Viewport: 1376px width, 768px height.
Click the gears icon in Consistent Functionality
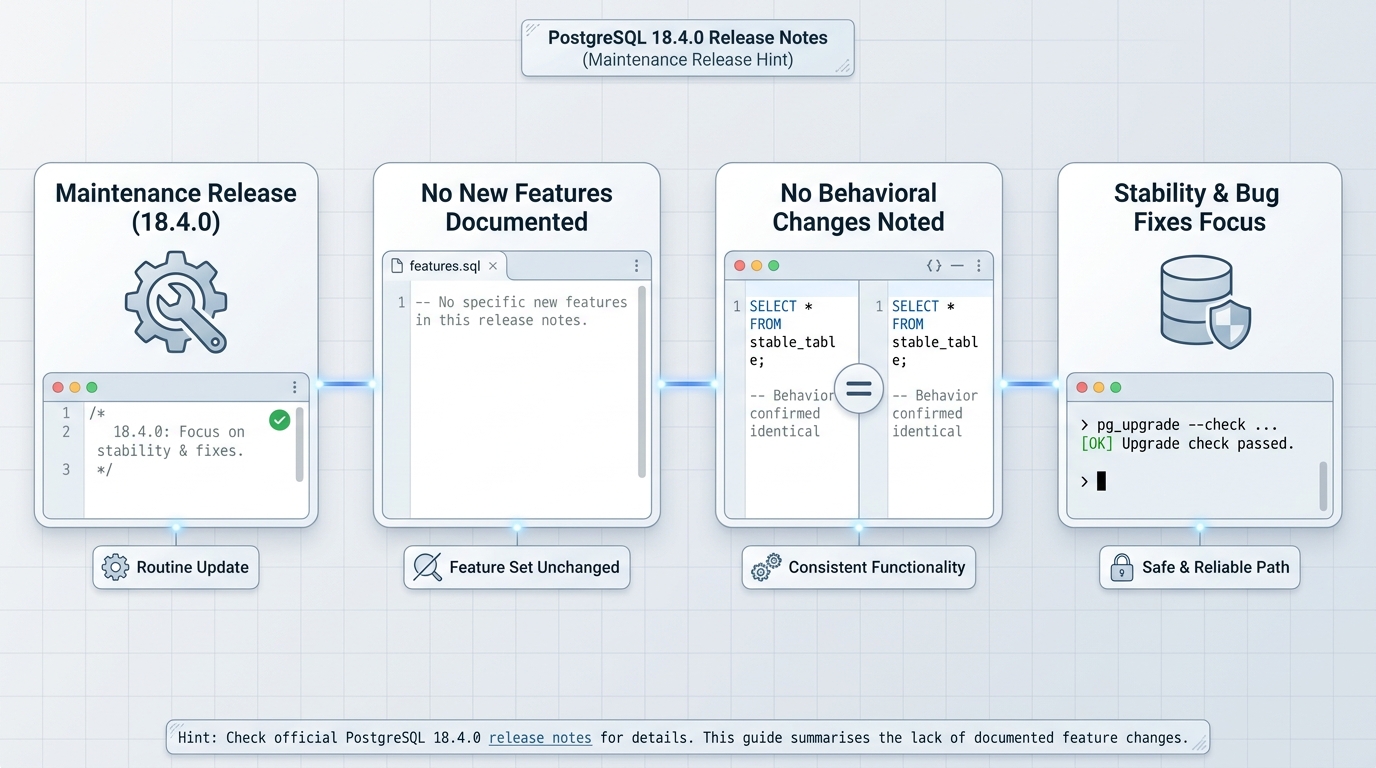(766, 567)
